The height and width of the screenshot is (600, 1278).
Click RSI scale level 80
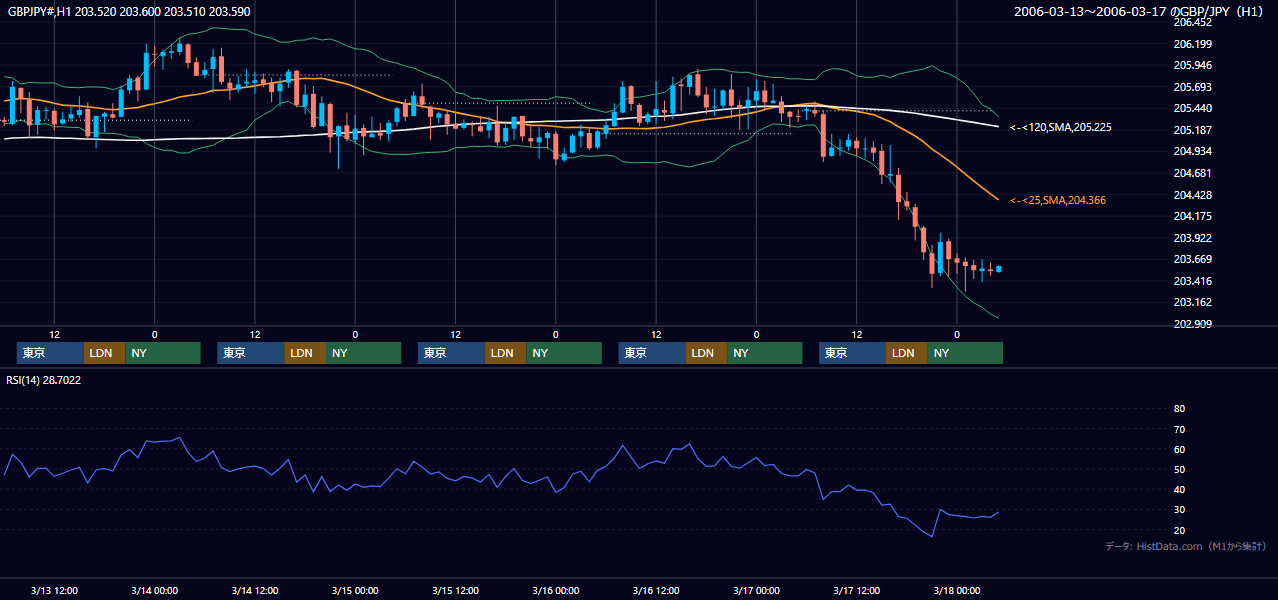pos(1179,409)
